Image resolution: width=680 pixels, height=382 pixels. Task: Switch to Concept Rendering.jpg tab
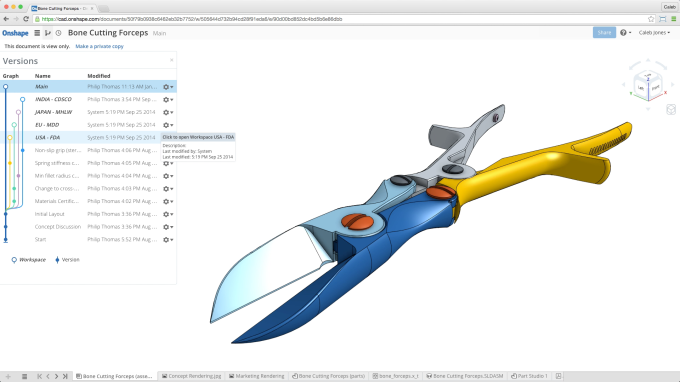click(x=191, y=376)
